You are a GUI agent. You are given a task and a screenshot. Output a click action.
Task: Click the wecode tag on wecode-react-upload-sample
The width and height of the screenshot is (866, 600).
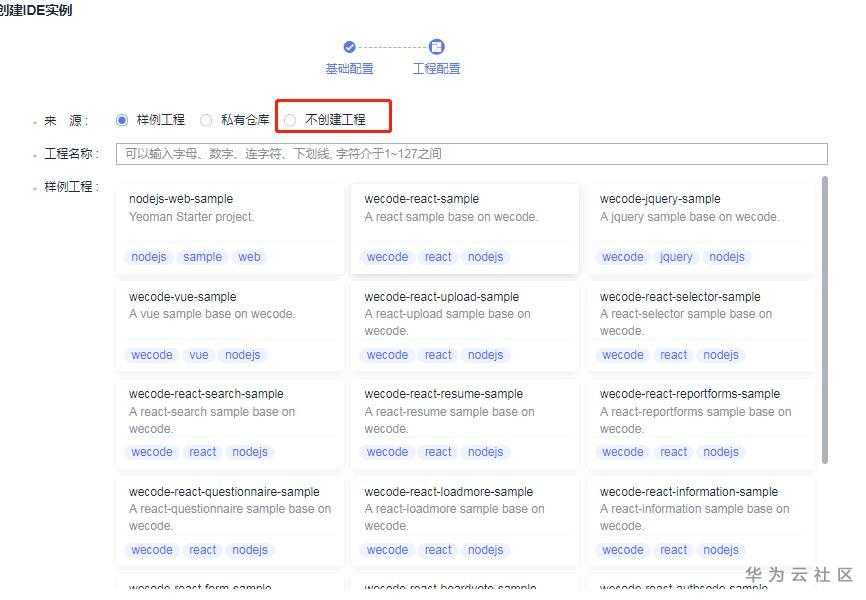tap(387, 355)
